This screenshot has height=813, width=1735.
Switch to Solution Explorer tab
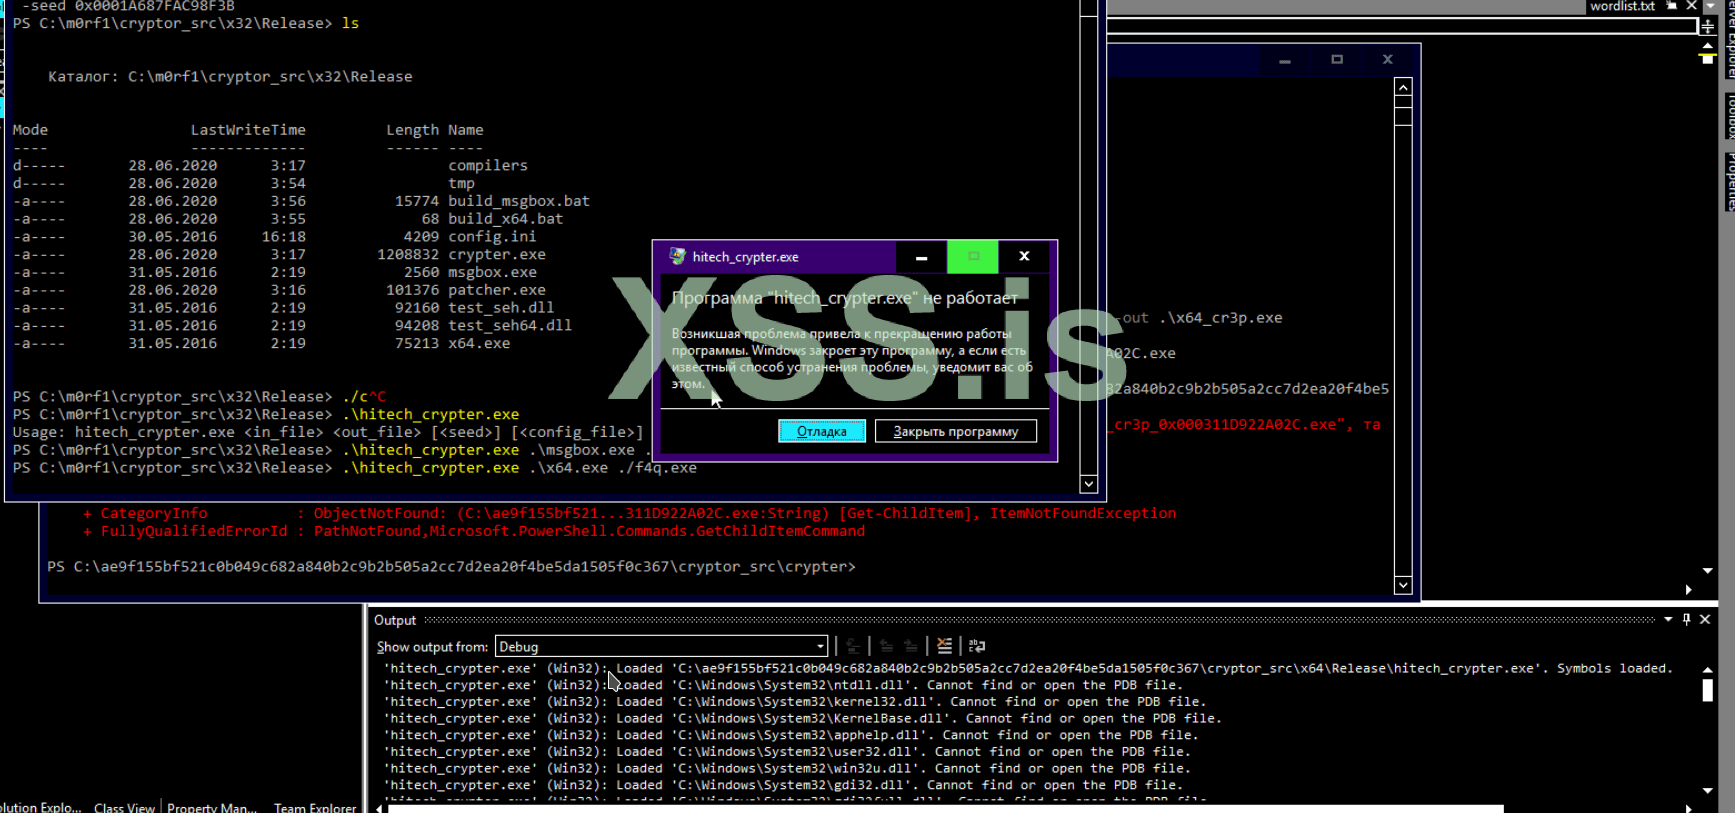point(41,807)
